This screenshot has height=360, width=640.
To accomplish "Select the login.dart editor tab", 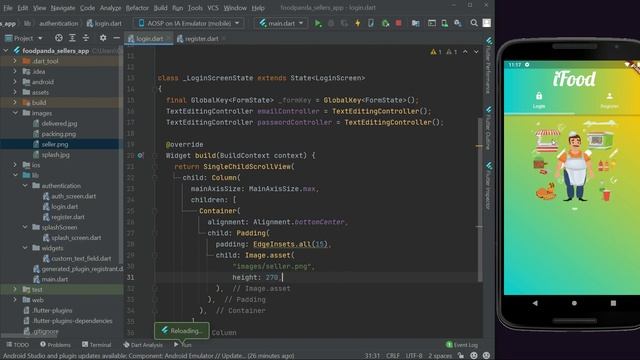I will pyautogui.click(x=149, y=39).
